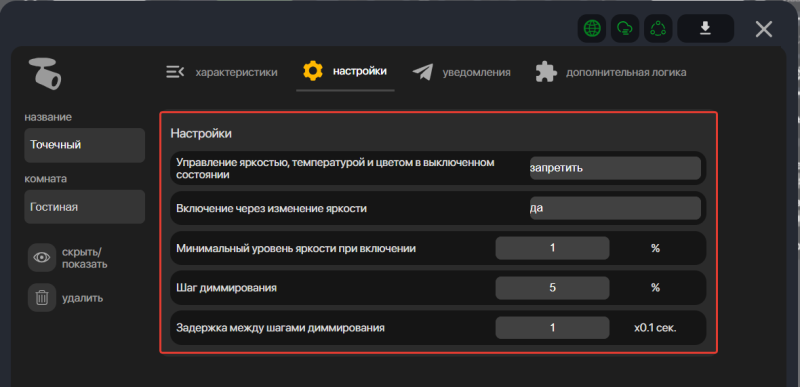Screen dimensions: 800x387
Task: Click the Задержка между шагами диммирования label
Action: tap(280, 328)
